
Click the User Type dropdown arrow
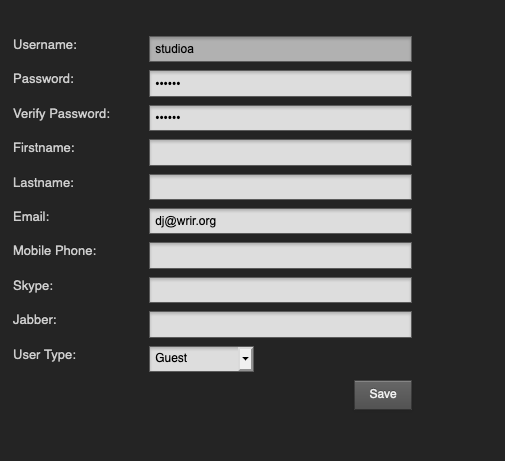pyautogui.click(x=245, y=359)
